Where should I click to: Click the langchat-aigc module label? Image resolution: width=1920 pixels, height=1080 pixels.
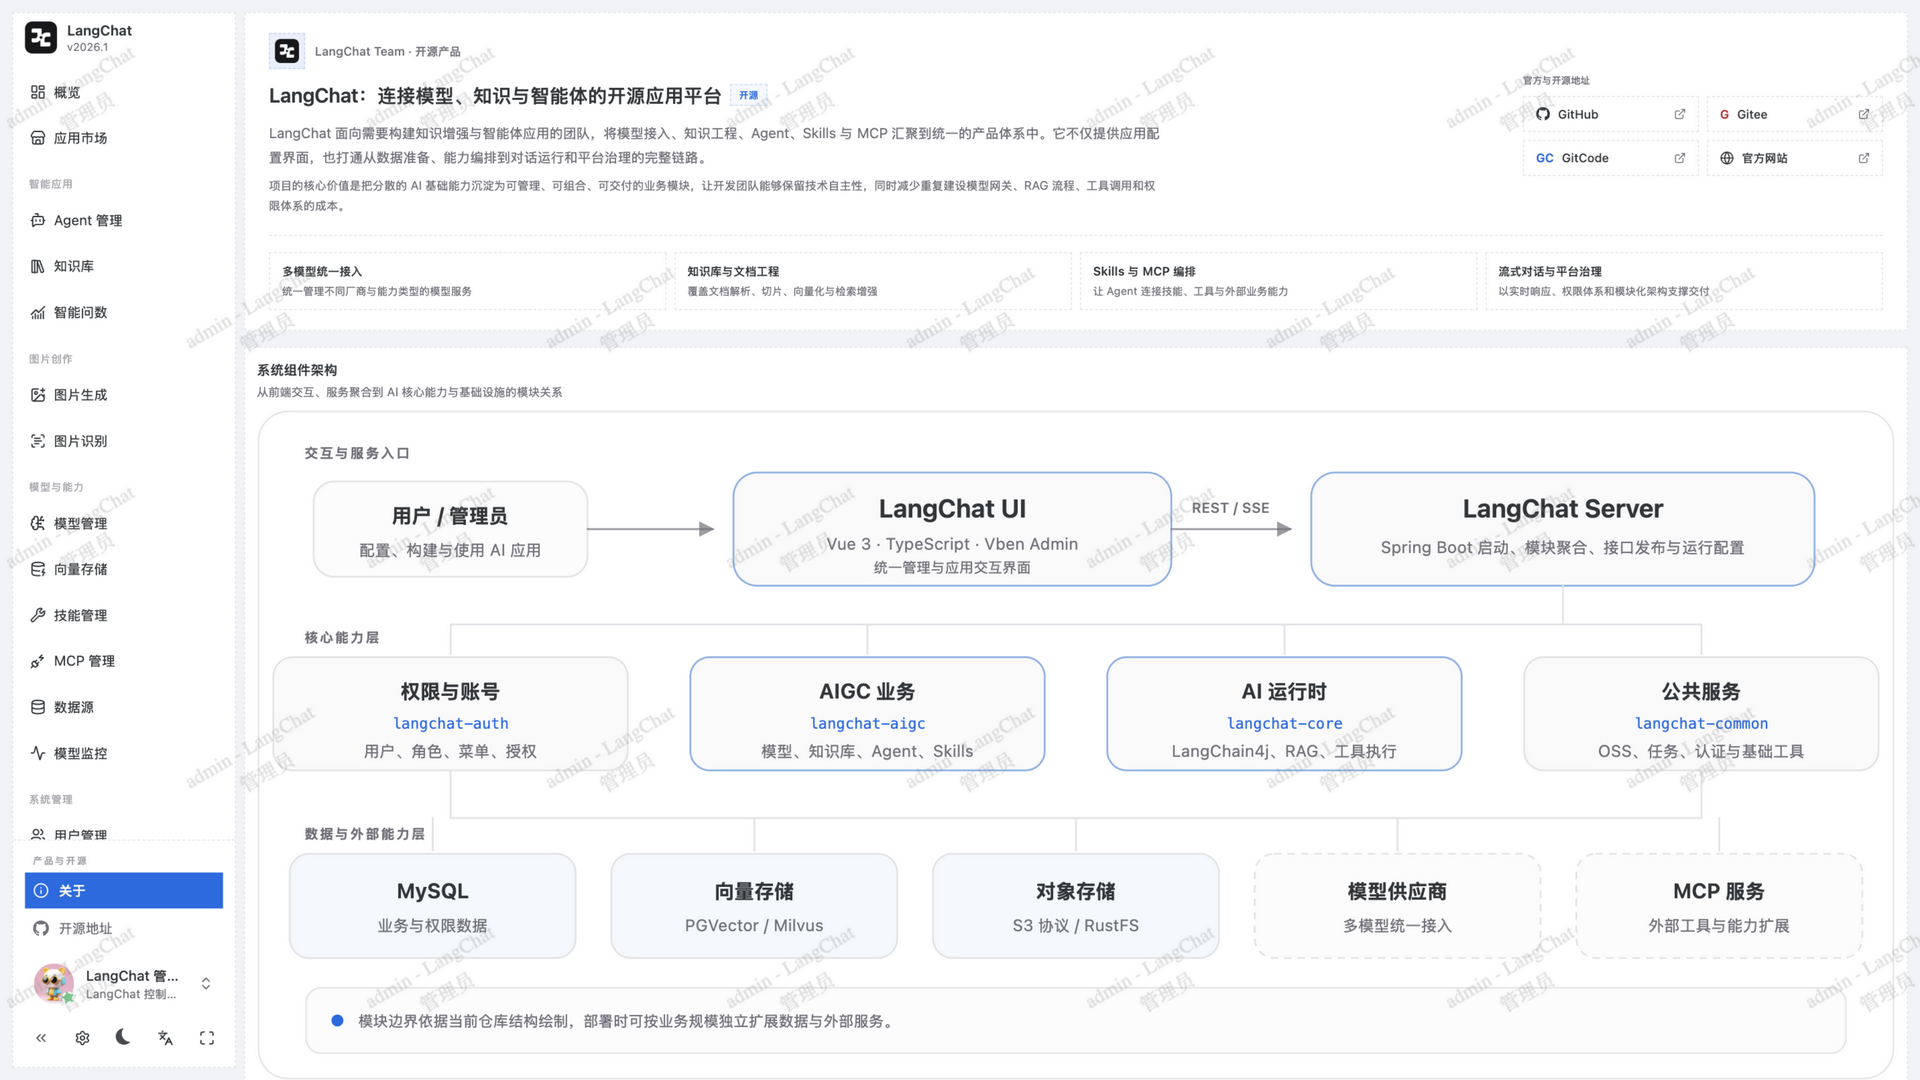[x=867, y=723]
